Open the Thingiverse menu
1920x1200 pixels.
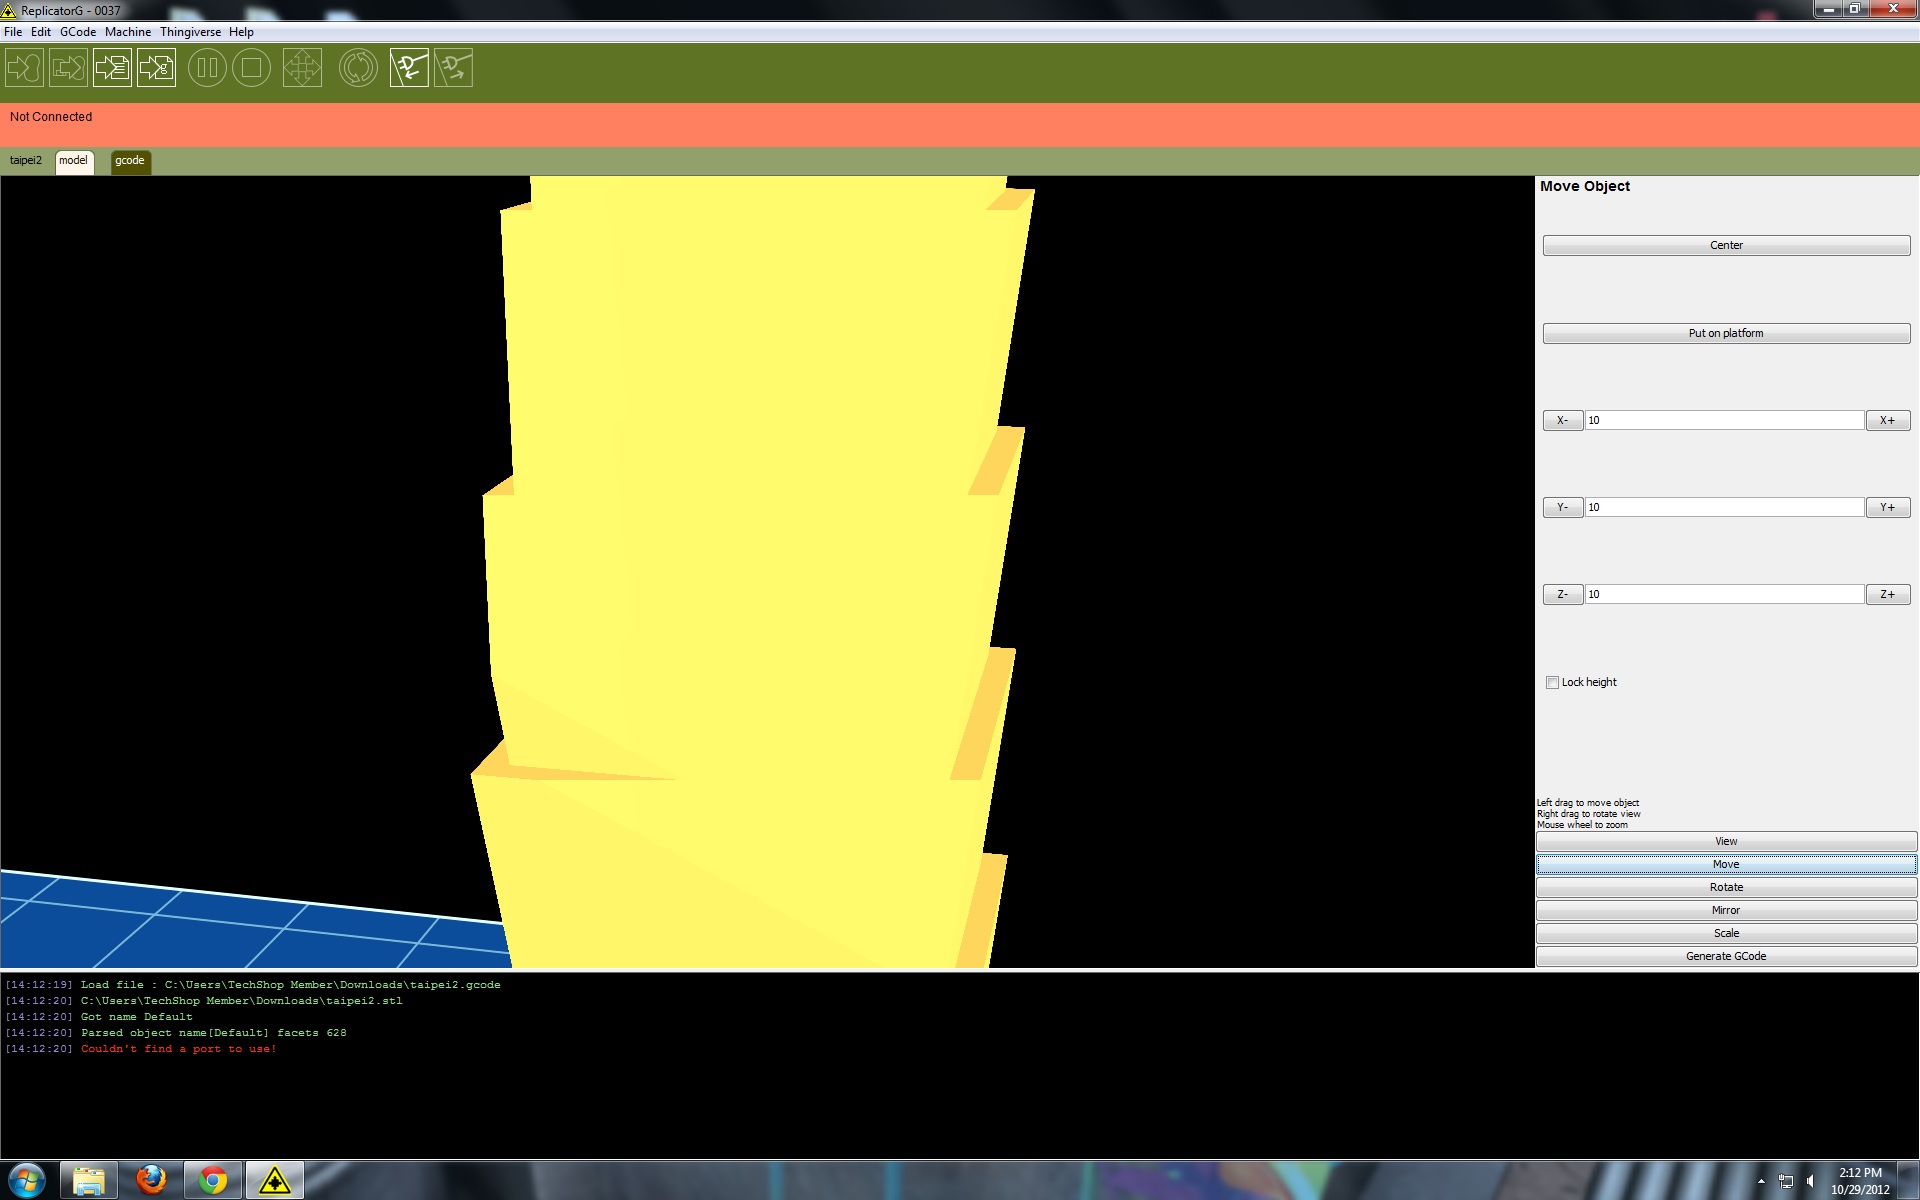[x=190, y=32]
